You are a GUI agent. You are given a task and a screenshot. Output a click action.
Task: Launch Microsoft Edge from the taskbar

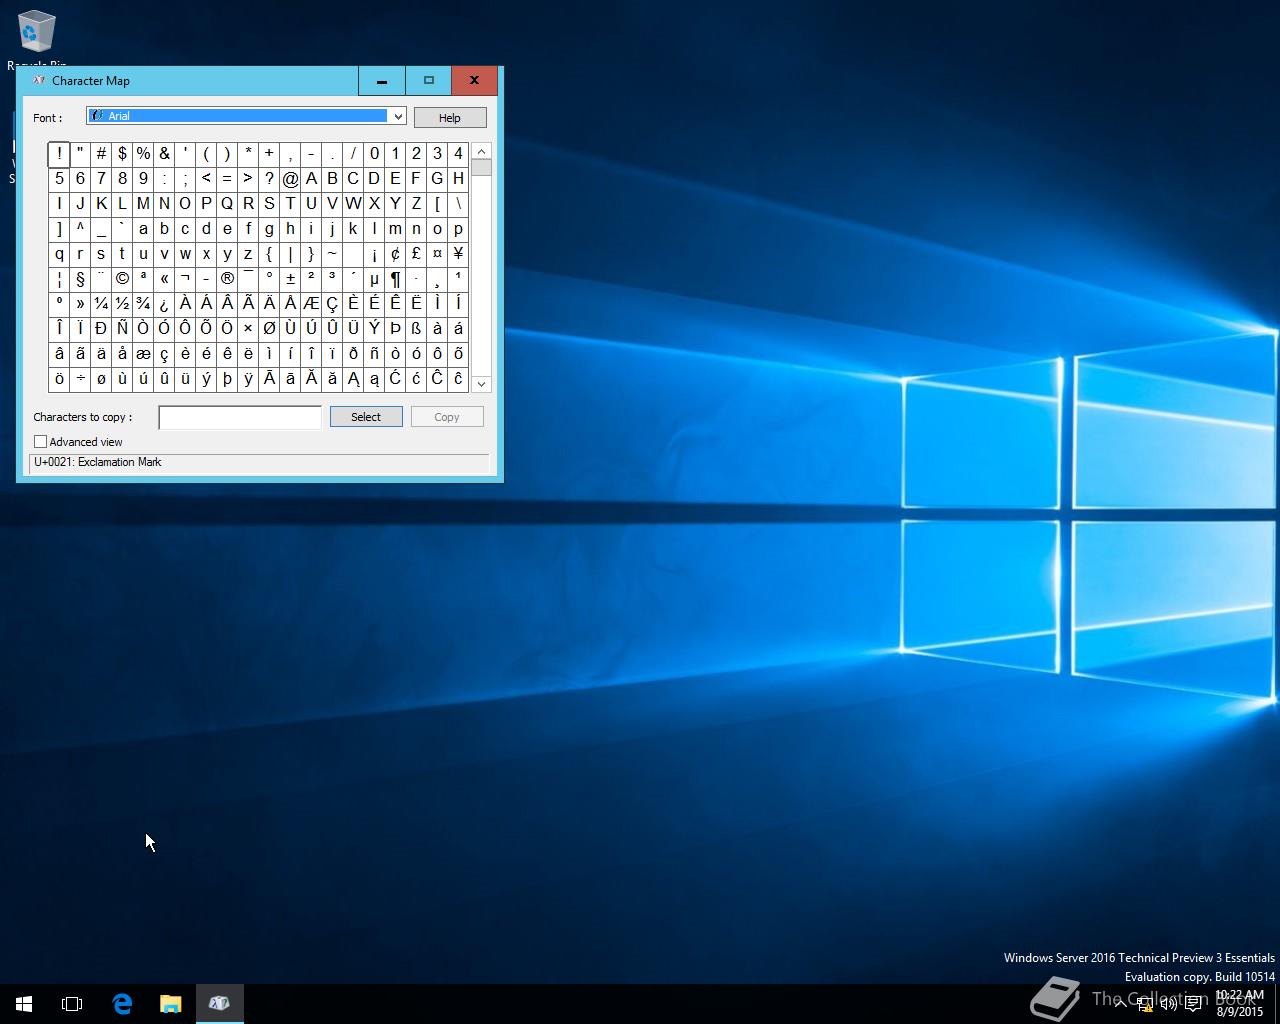click(122, 1003)
